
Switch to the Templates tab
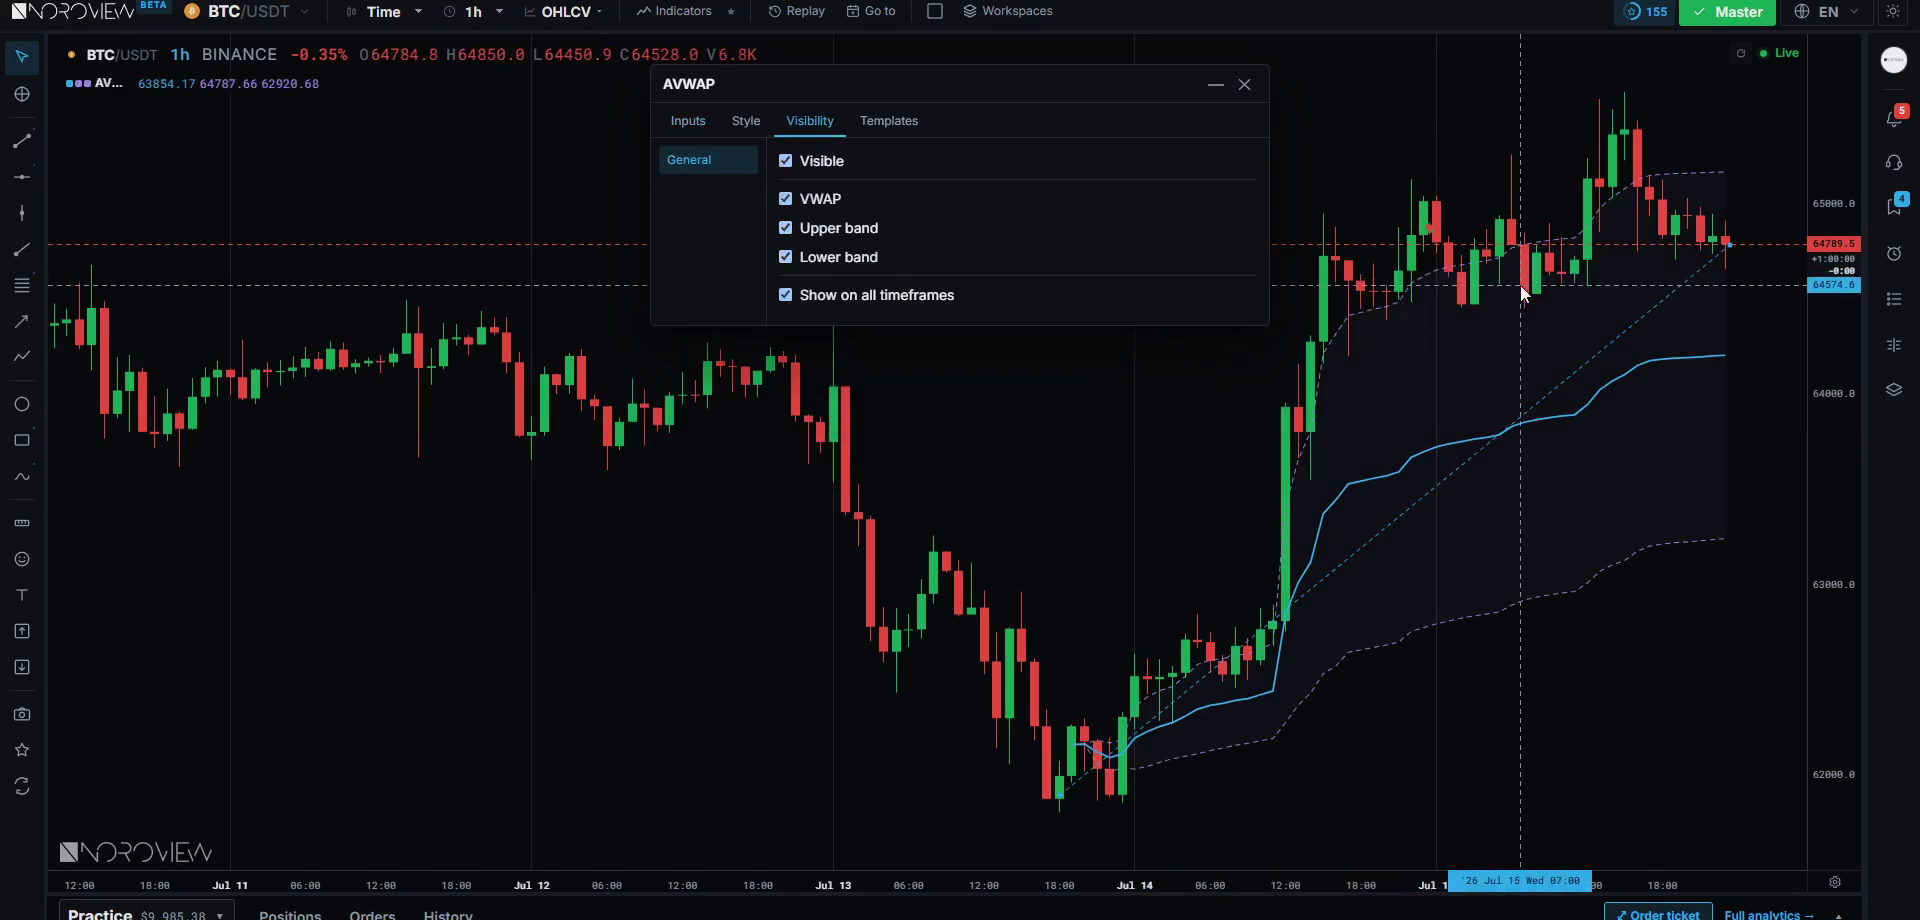click(889, 121)
